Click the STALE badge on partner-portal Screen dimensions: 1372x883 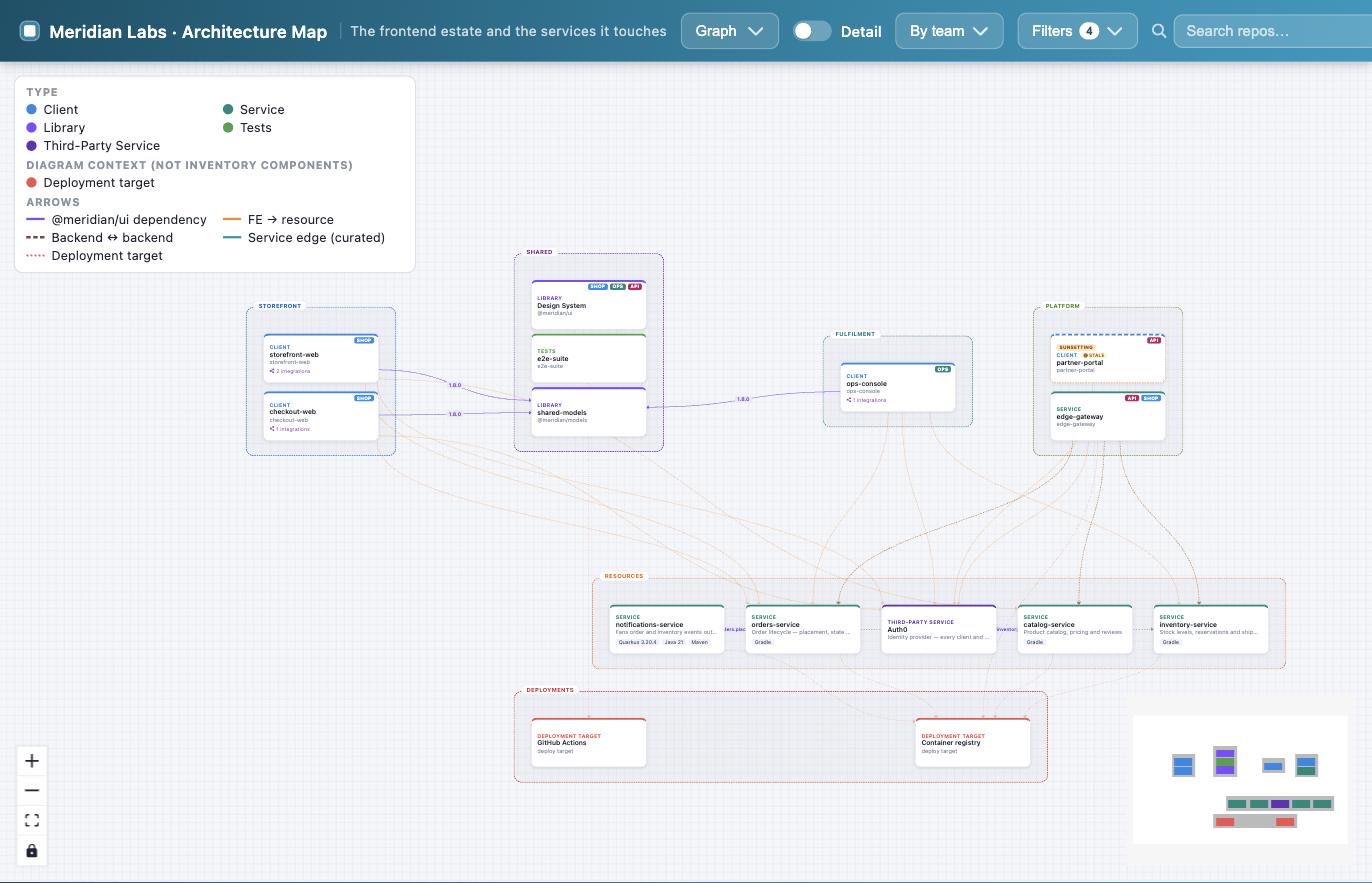click(1094, 355)
